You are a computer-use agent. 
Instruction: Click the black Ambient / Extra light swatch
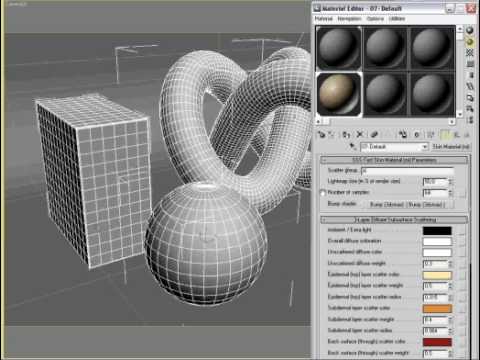click(437, 231)
